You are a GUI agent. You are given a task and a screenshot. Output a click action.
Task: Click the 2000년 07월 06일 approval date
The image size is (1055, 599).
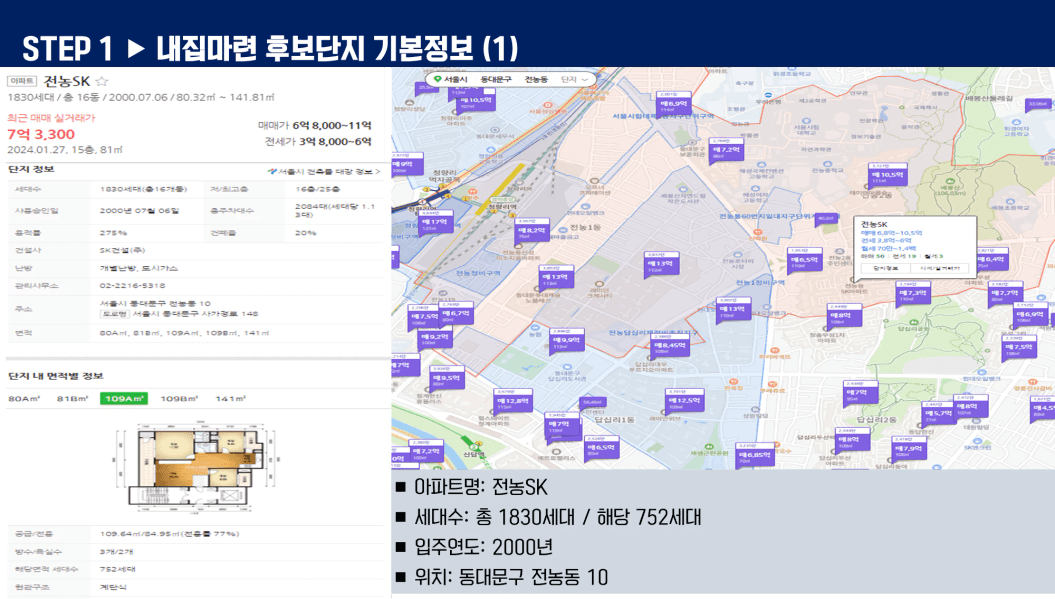pyautogui.click(x=139, y=211)
